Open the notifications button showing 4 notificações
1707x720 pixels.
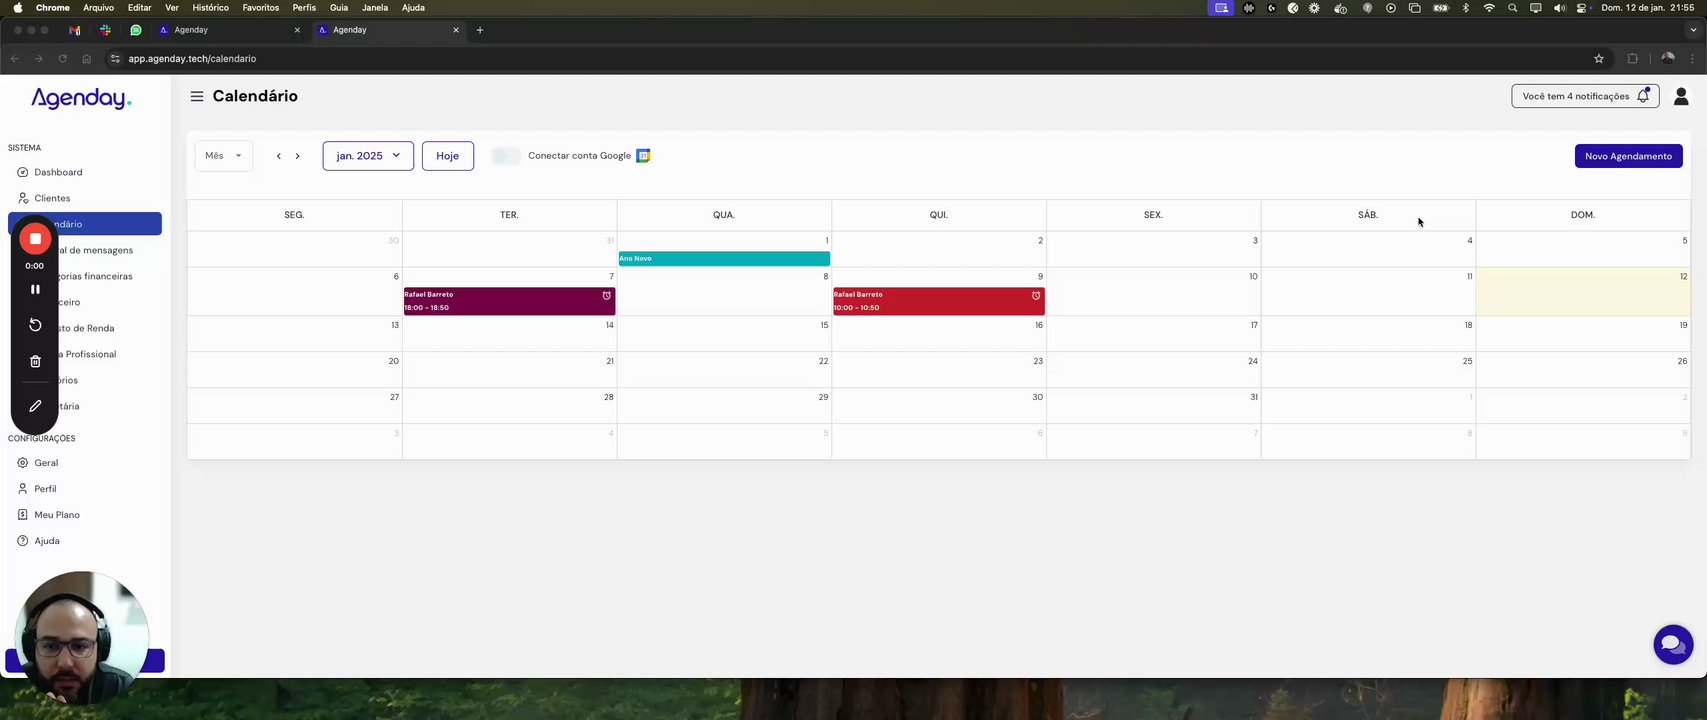(1585, 96)
